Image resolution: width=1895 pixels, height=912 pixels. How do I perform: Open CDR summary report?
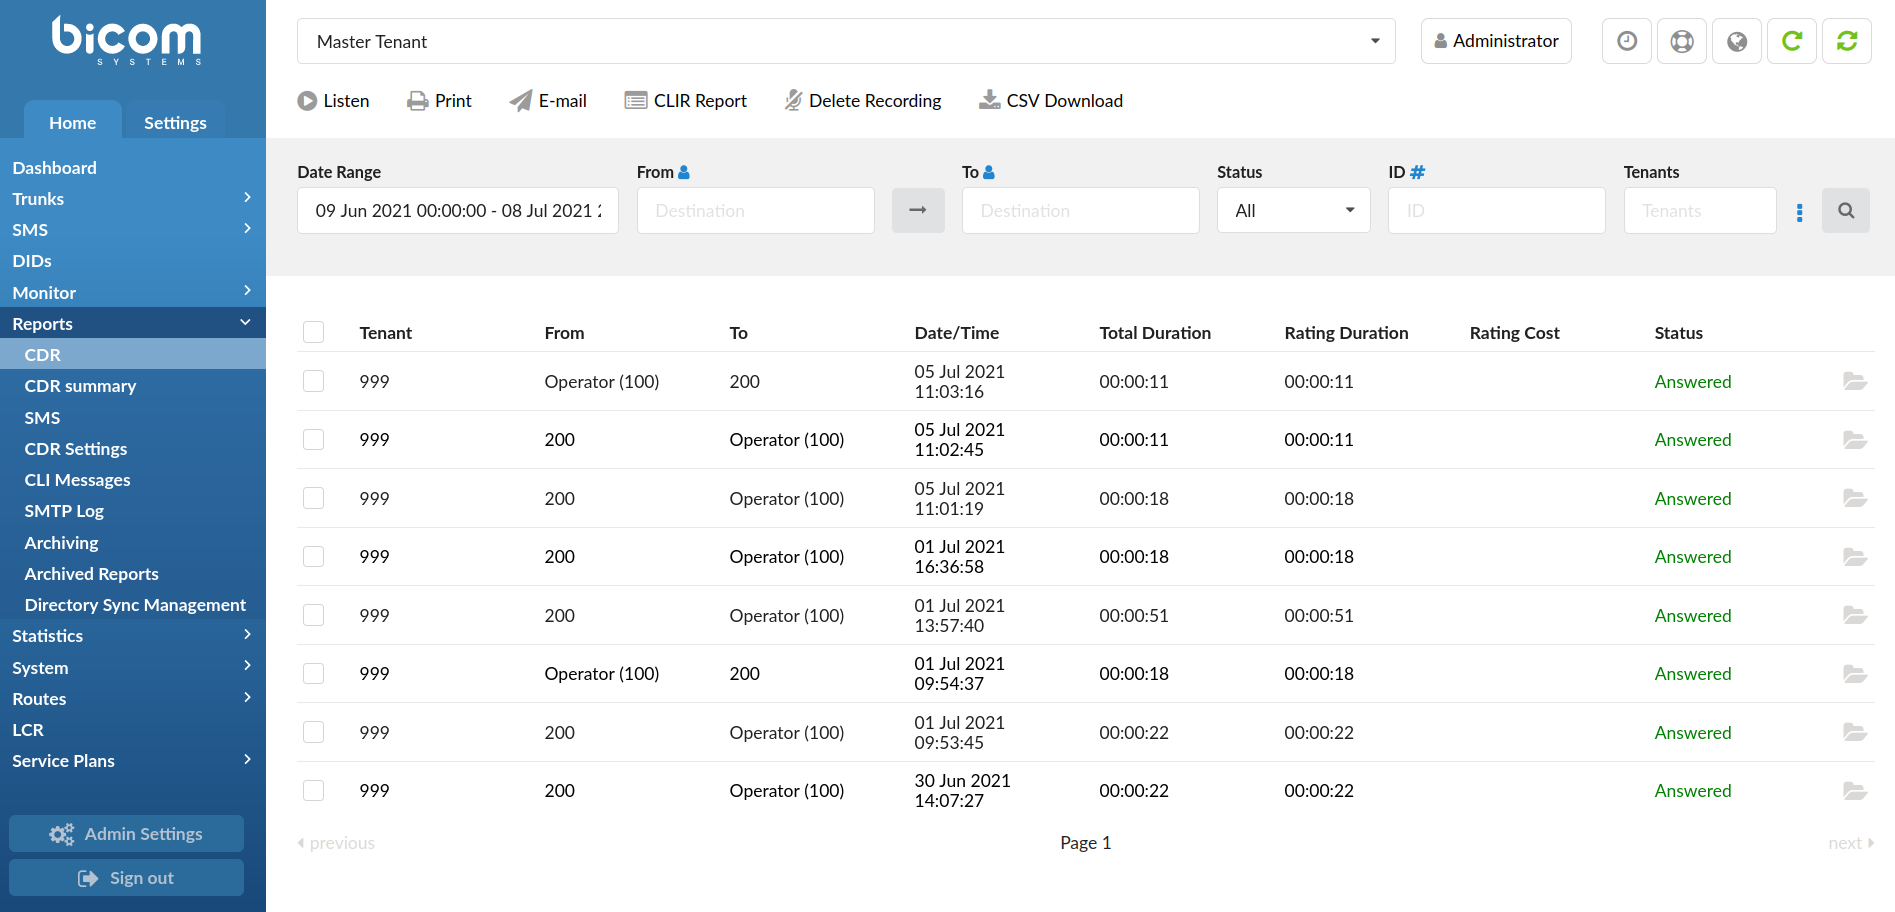click(133, 385)
